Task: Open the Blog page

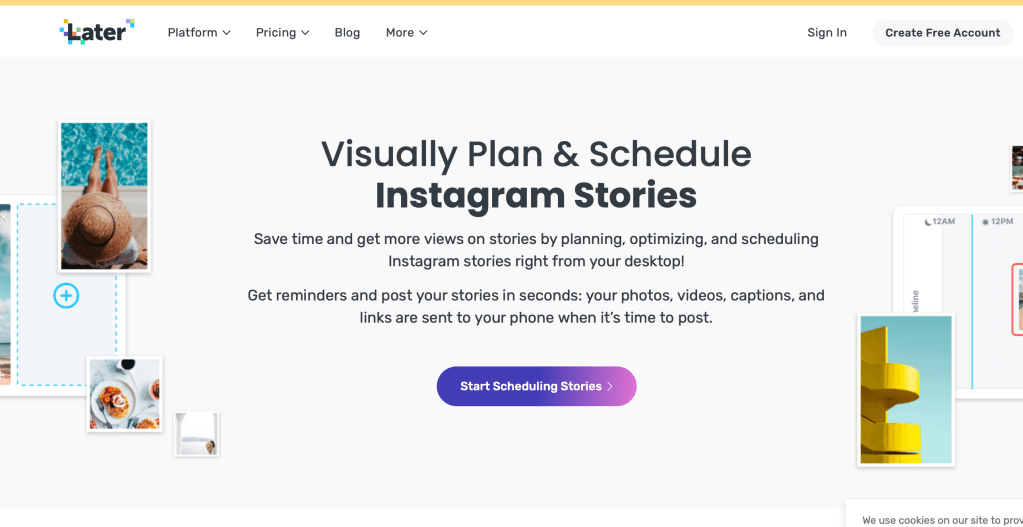Action: click(x=347, y=33)
